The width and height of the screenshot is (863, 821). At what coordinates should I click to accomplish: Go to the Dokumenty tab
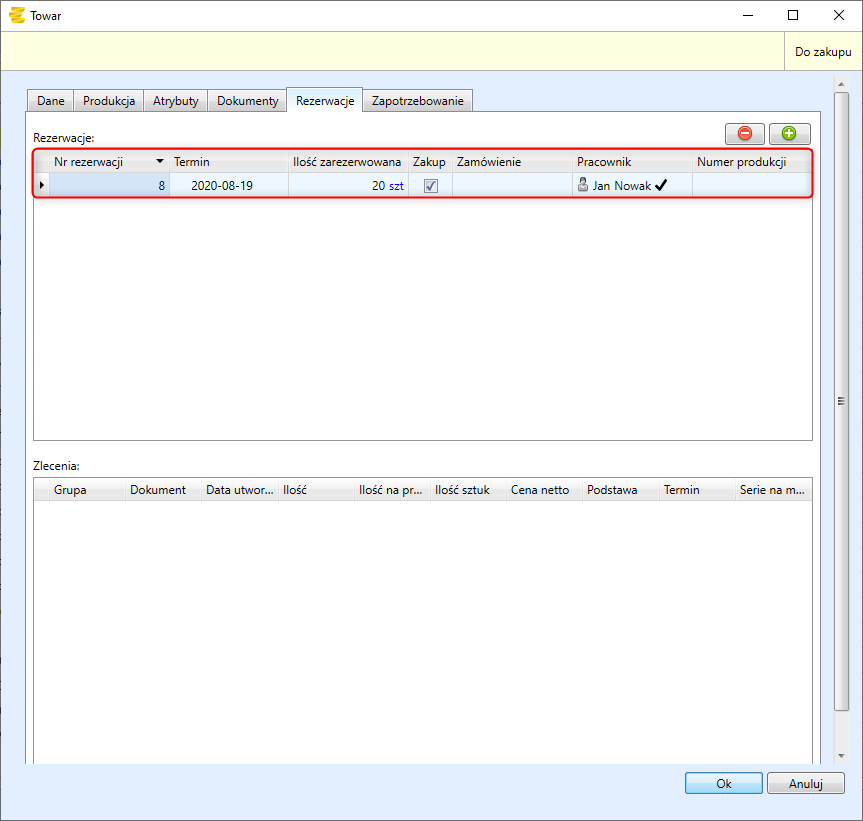pyautogui.click(x=247, y=101)
